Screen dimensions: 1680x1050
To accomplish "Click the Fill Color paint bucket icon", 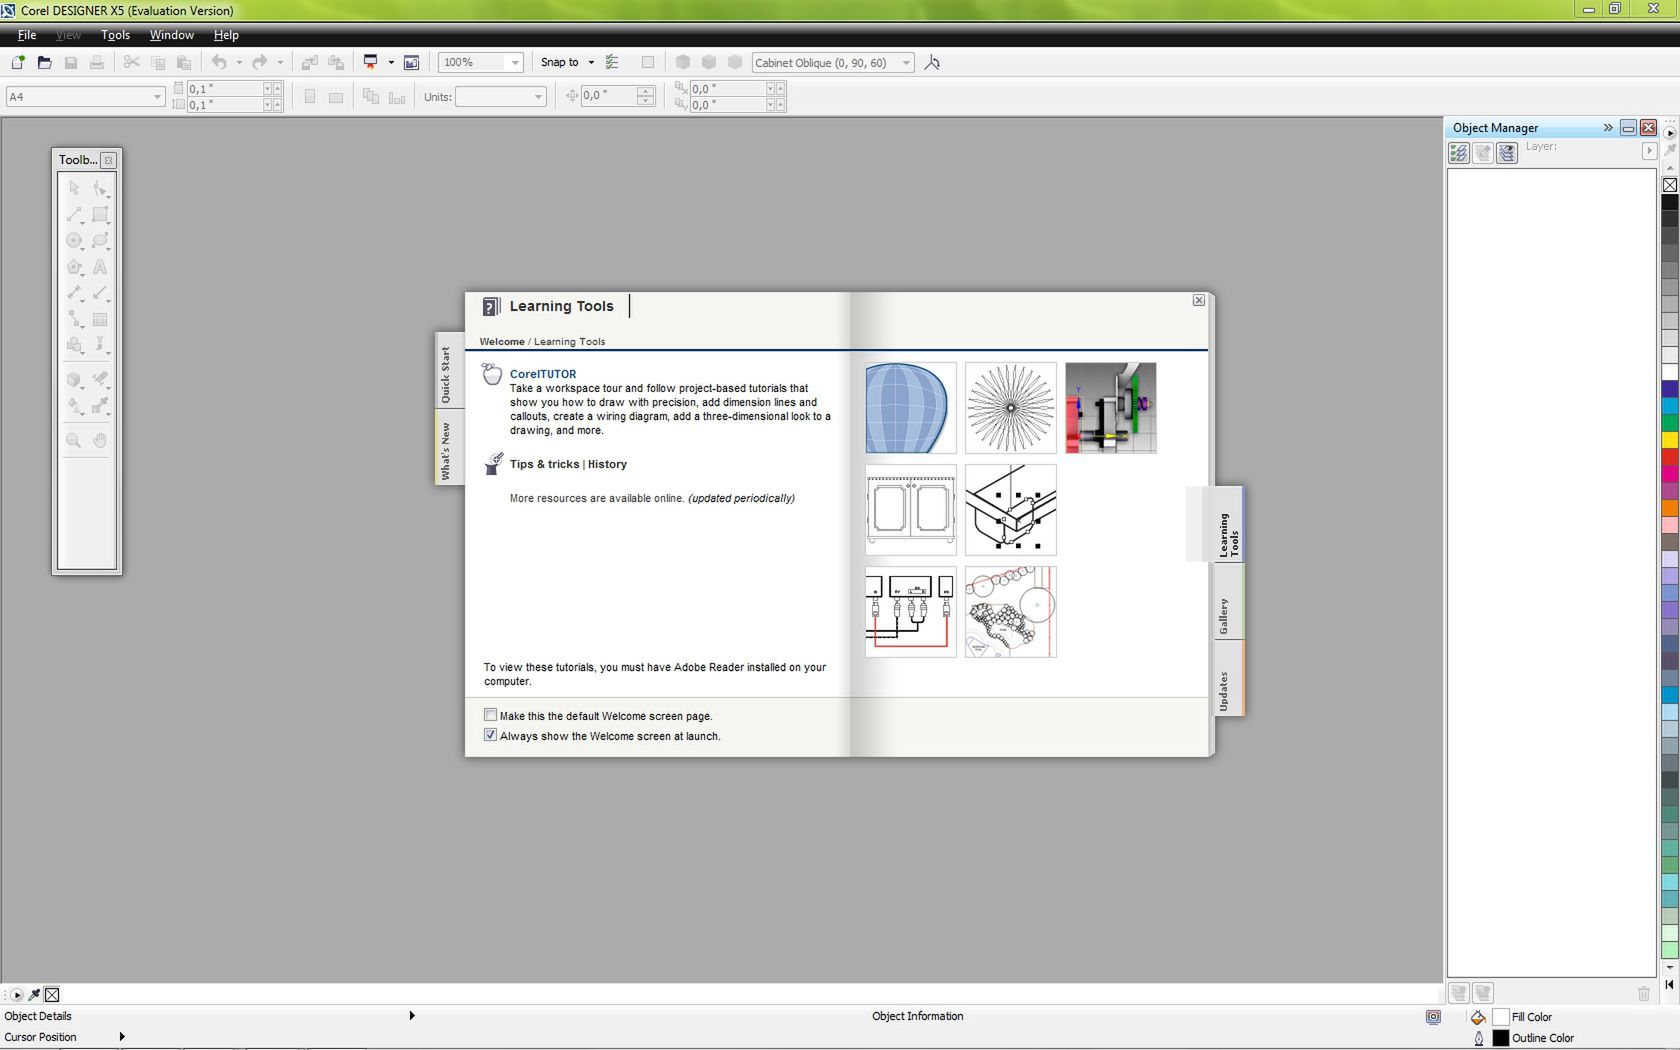I will [1478, 1017].
